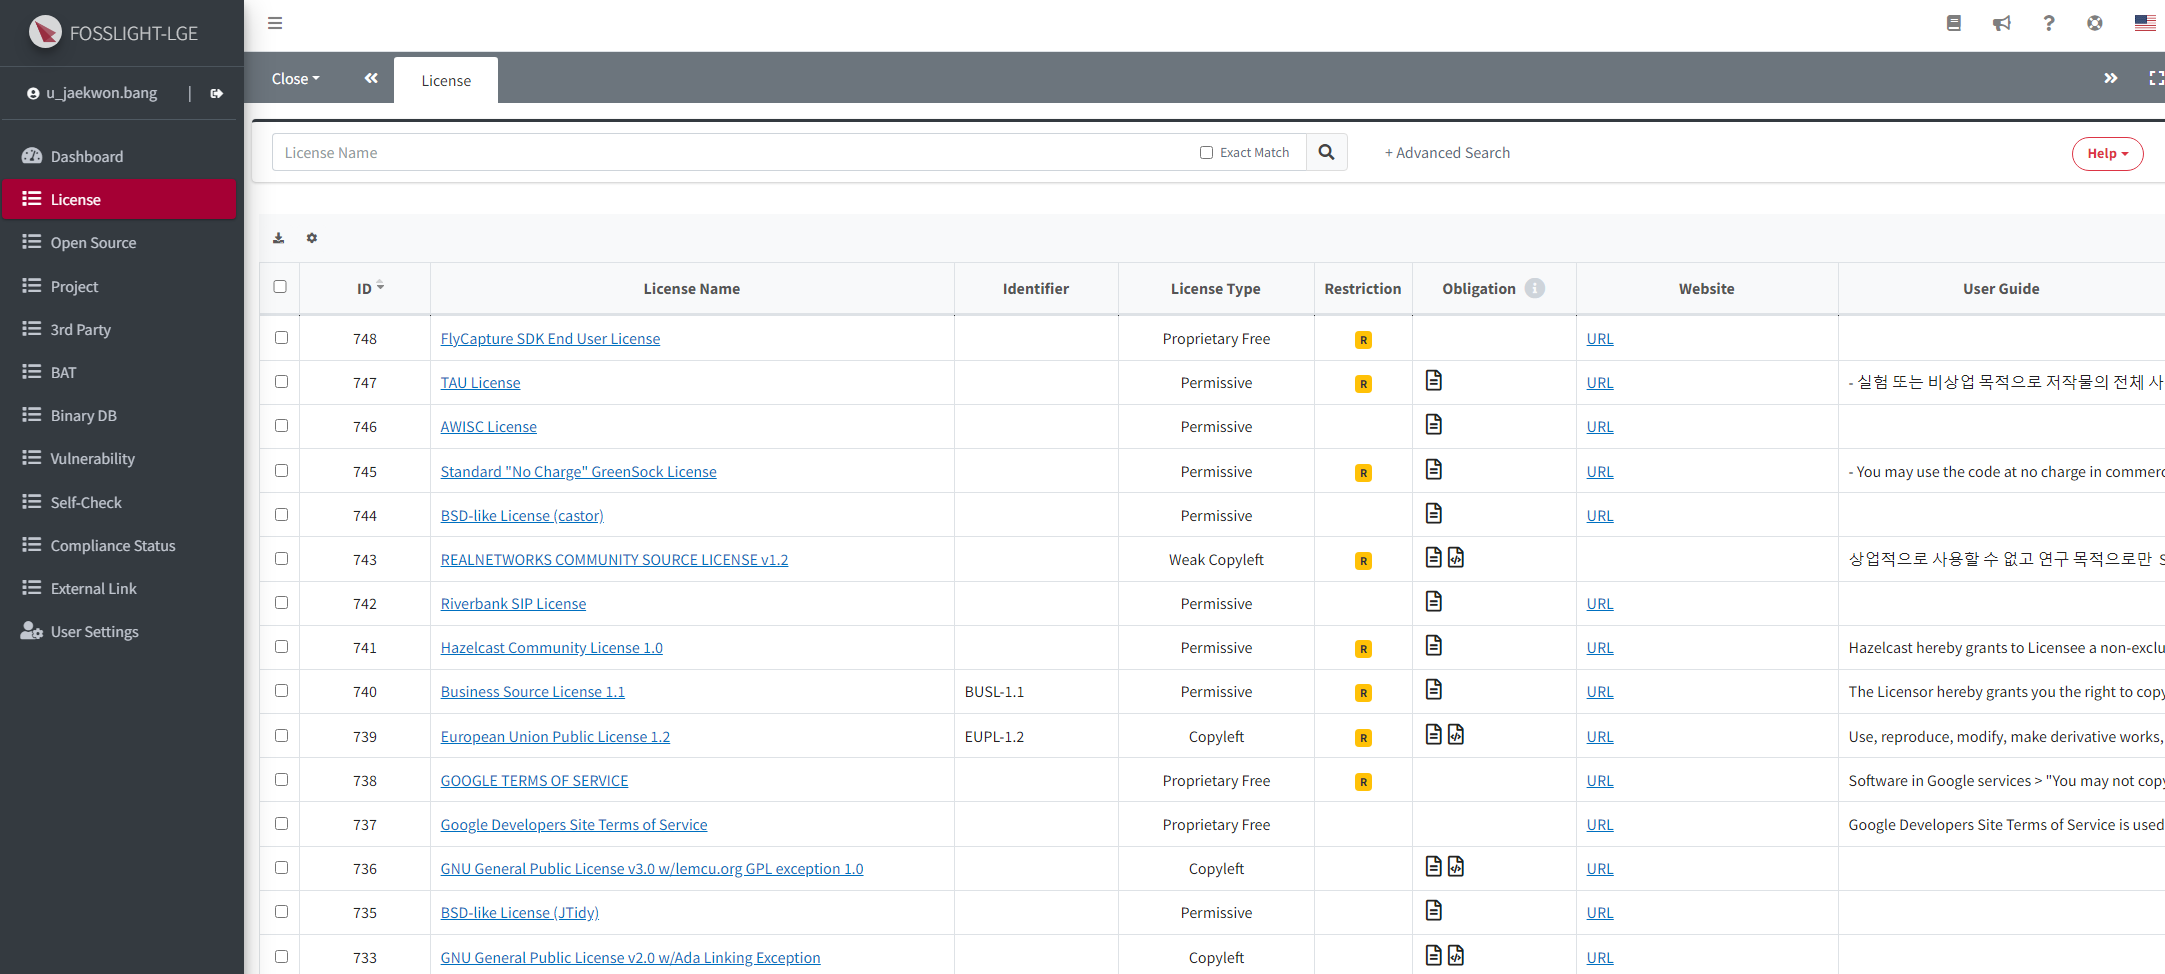
Task: Enable the Exact Match checkbox
Action: pos(1206,153)
